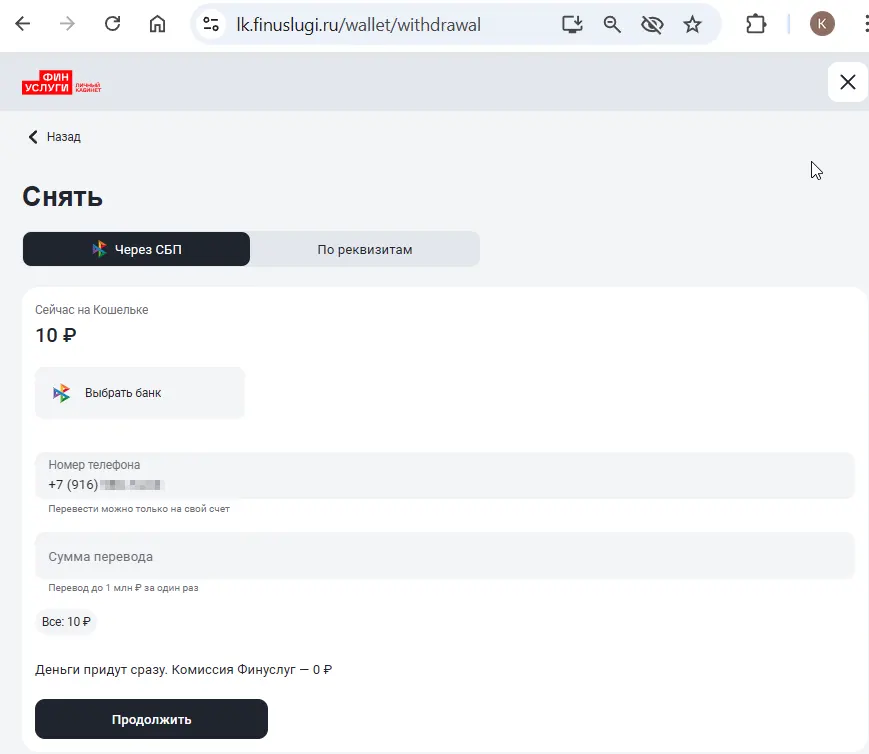The height and width of the screenshot is (754, 869).
Task: Open the zoom magnifier icon
Action: tap(612, 24)
